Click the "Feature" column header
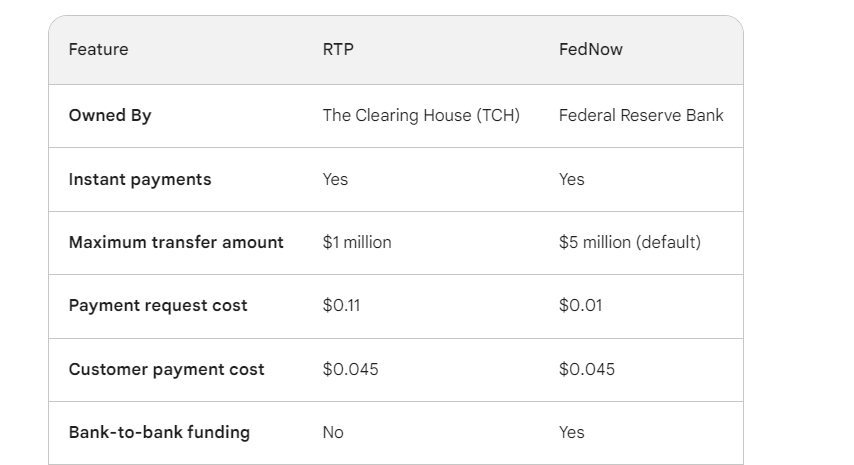854x465 pixels. point(98,49)
